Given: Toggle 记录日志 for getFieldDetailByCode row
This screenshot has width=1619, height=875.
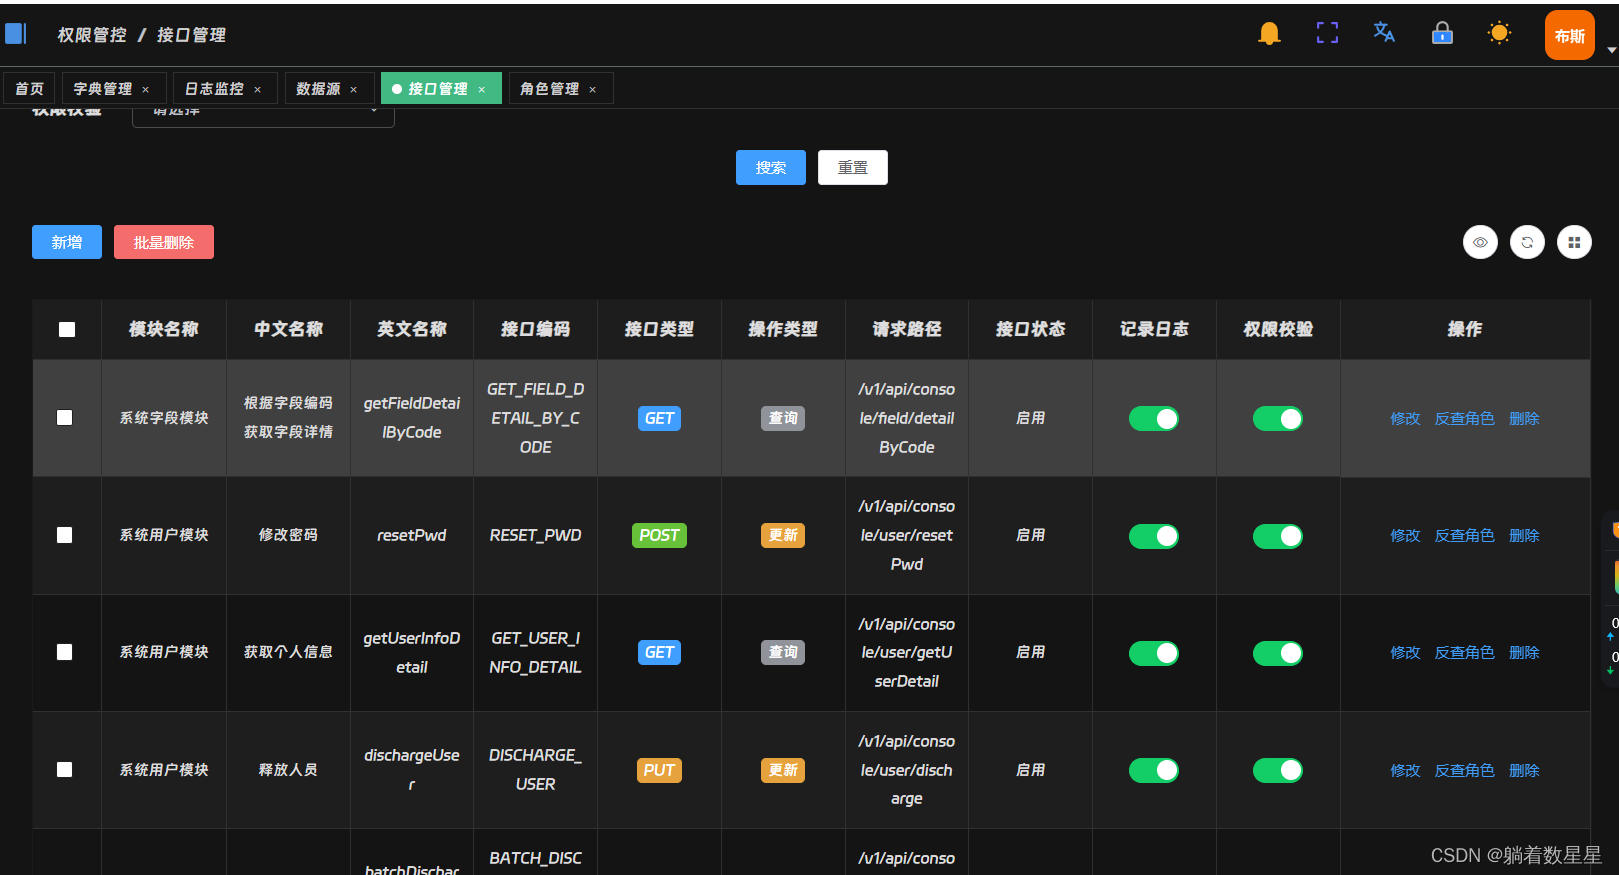Looking at the screenshot, I should coord(1154,418).
